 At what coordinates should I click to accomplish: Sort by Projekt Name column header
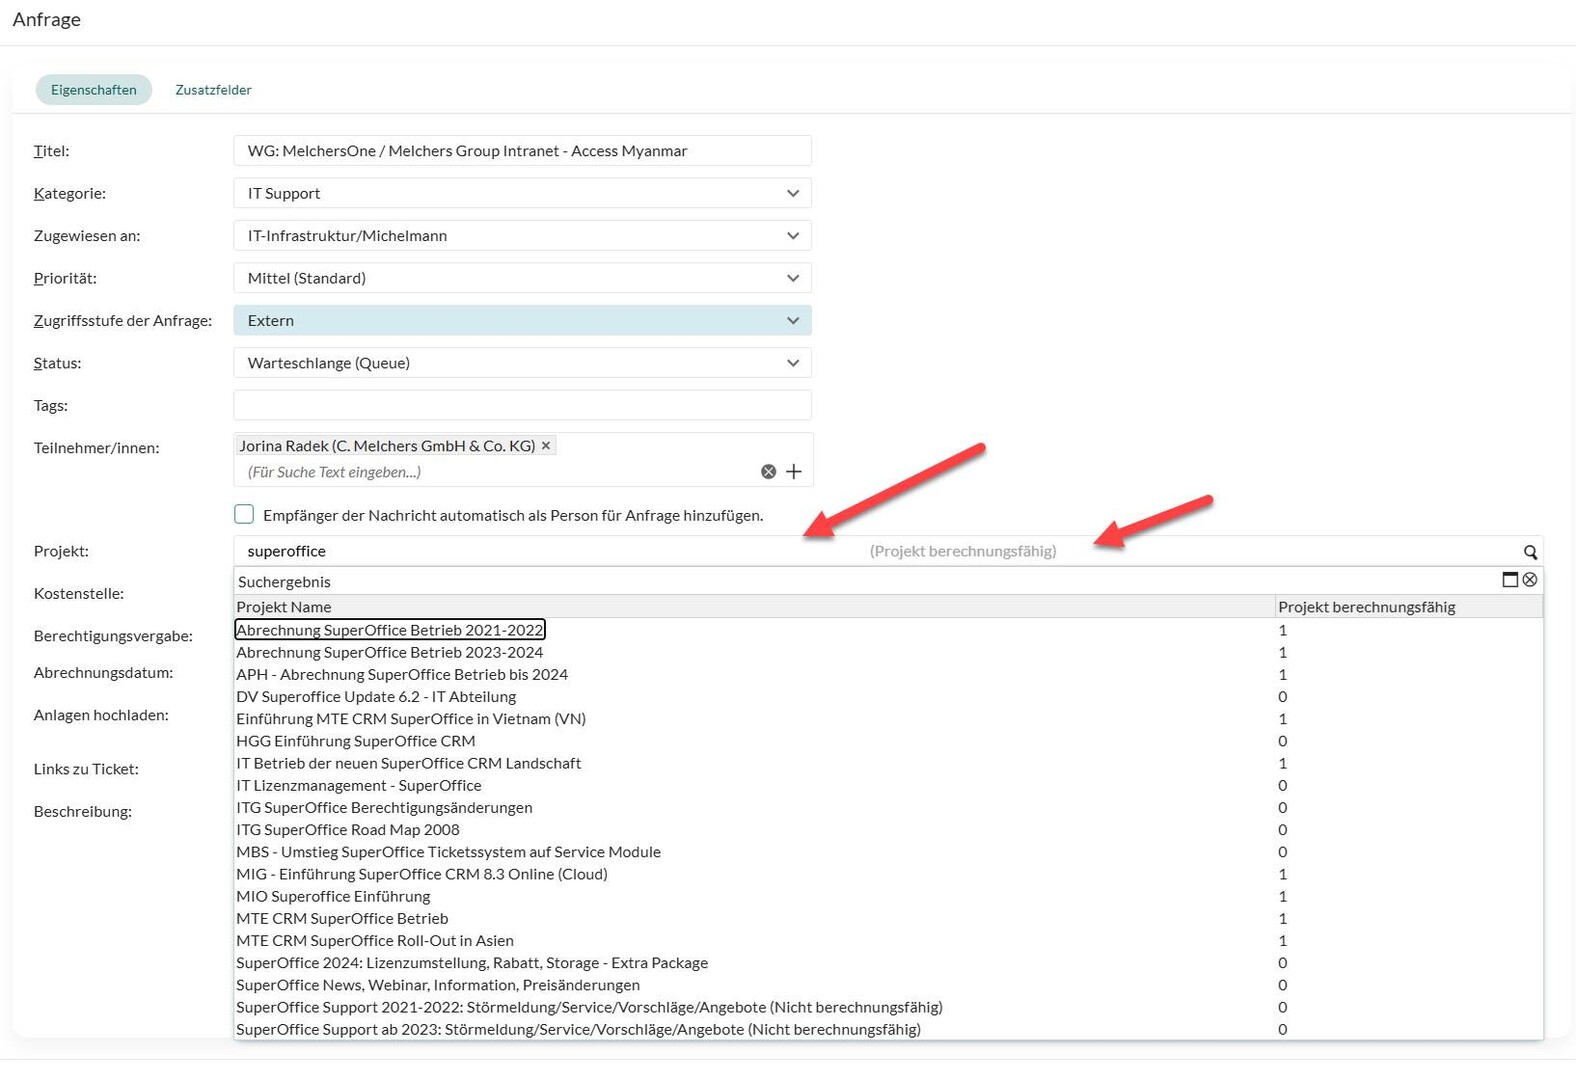click(754, 607)
